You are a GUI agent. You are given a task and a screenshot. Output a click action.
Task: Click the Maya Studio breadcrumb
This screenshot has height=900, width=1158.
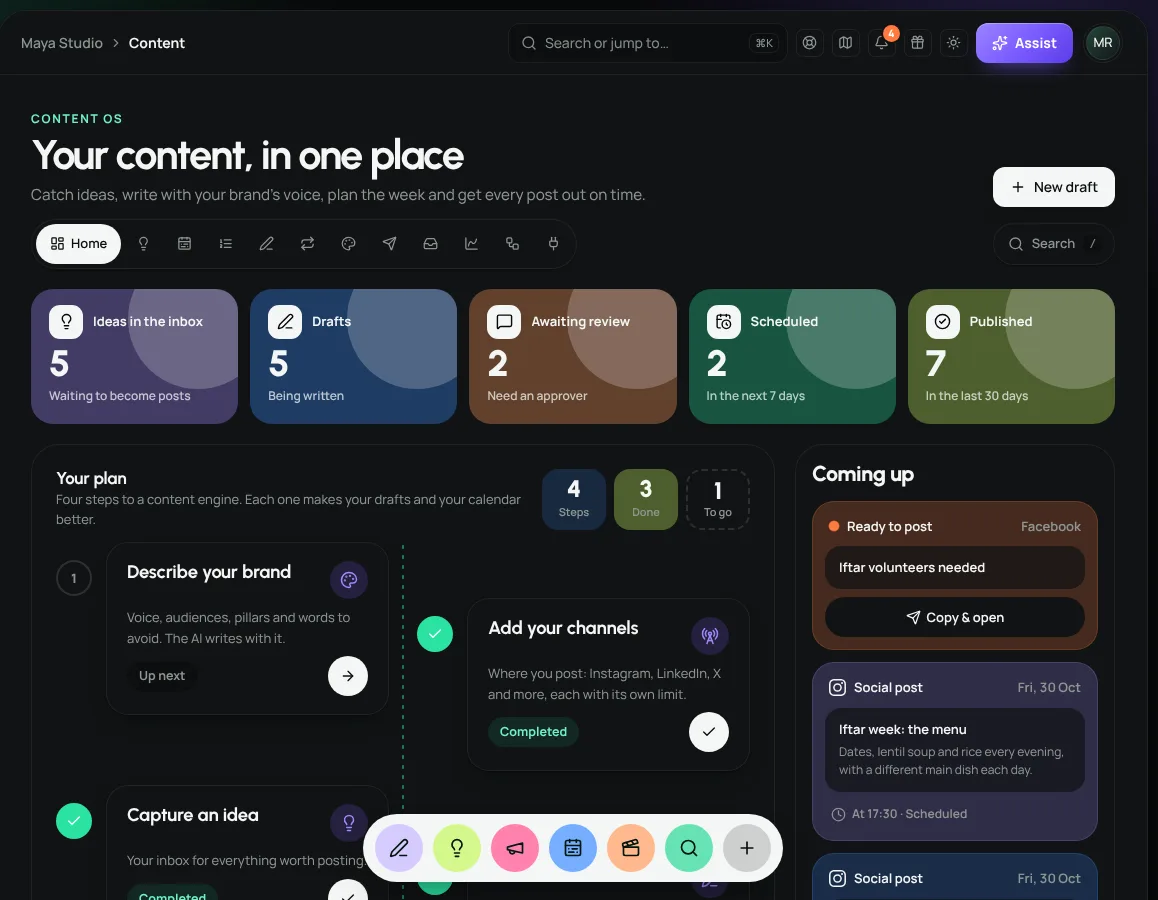[x=62, y=43]
